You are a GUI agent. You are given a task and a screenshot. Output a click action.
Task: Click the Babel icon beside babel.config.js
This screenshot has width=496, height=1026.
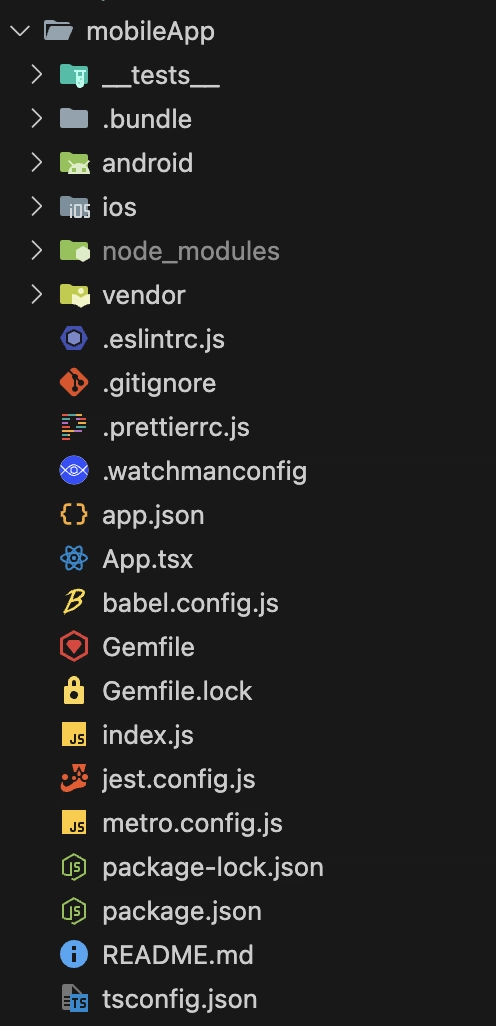tap(74, 603)
